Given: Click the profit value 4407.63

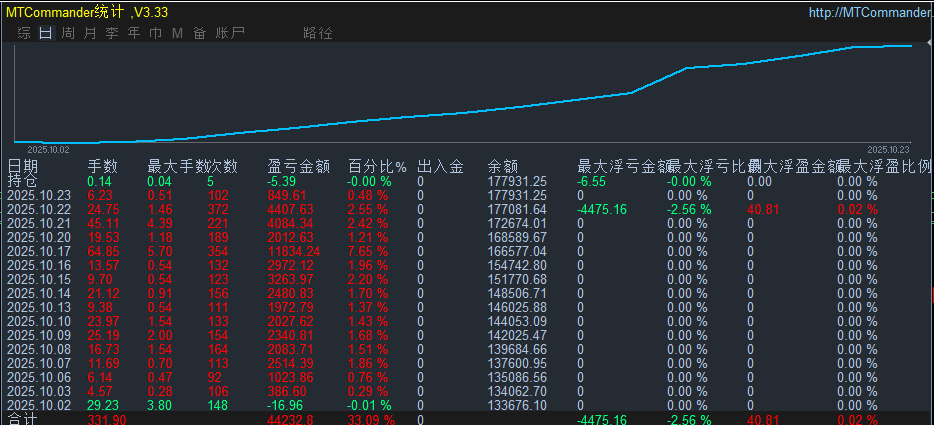Looking at the screenshot, I should [291, 210].
